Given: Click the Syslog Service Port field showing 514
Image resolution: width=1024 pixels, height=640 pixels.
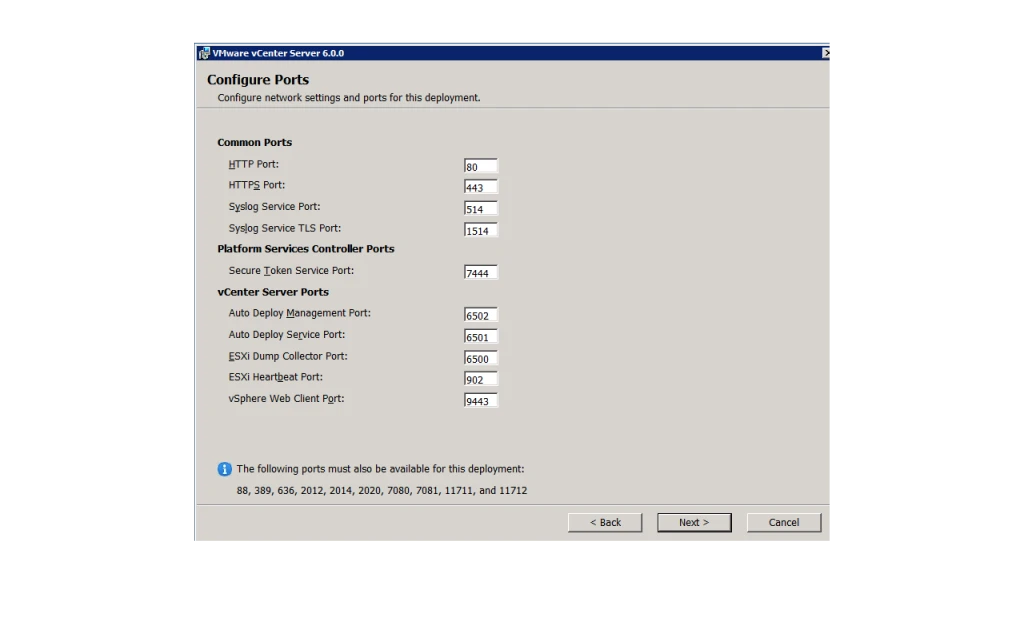Looking at the screenshot, I should point(481,208).
